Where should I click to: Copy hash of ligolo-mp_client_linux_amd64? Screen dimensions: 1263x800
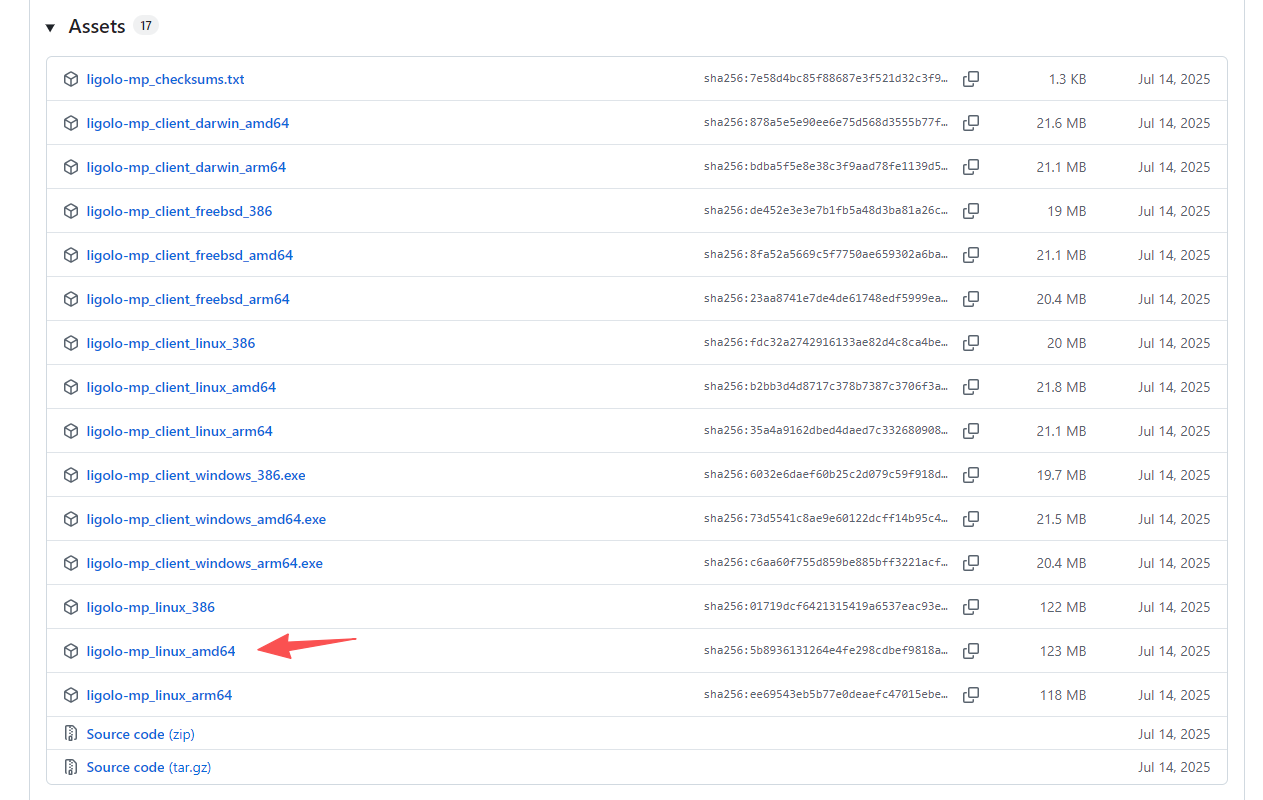(x=970, y=387)
